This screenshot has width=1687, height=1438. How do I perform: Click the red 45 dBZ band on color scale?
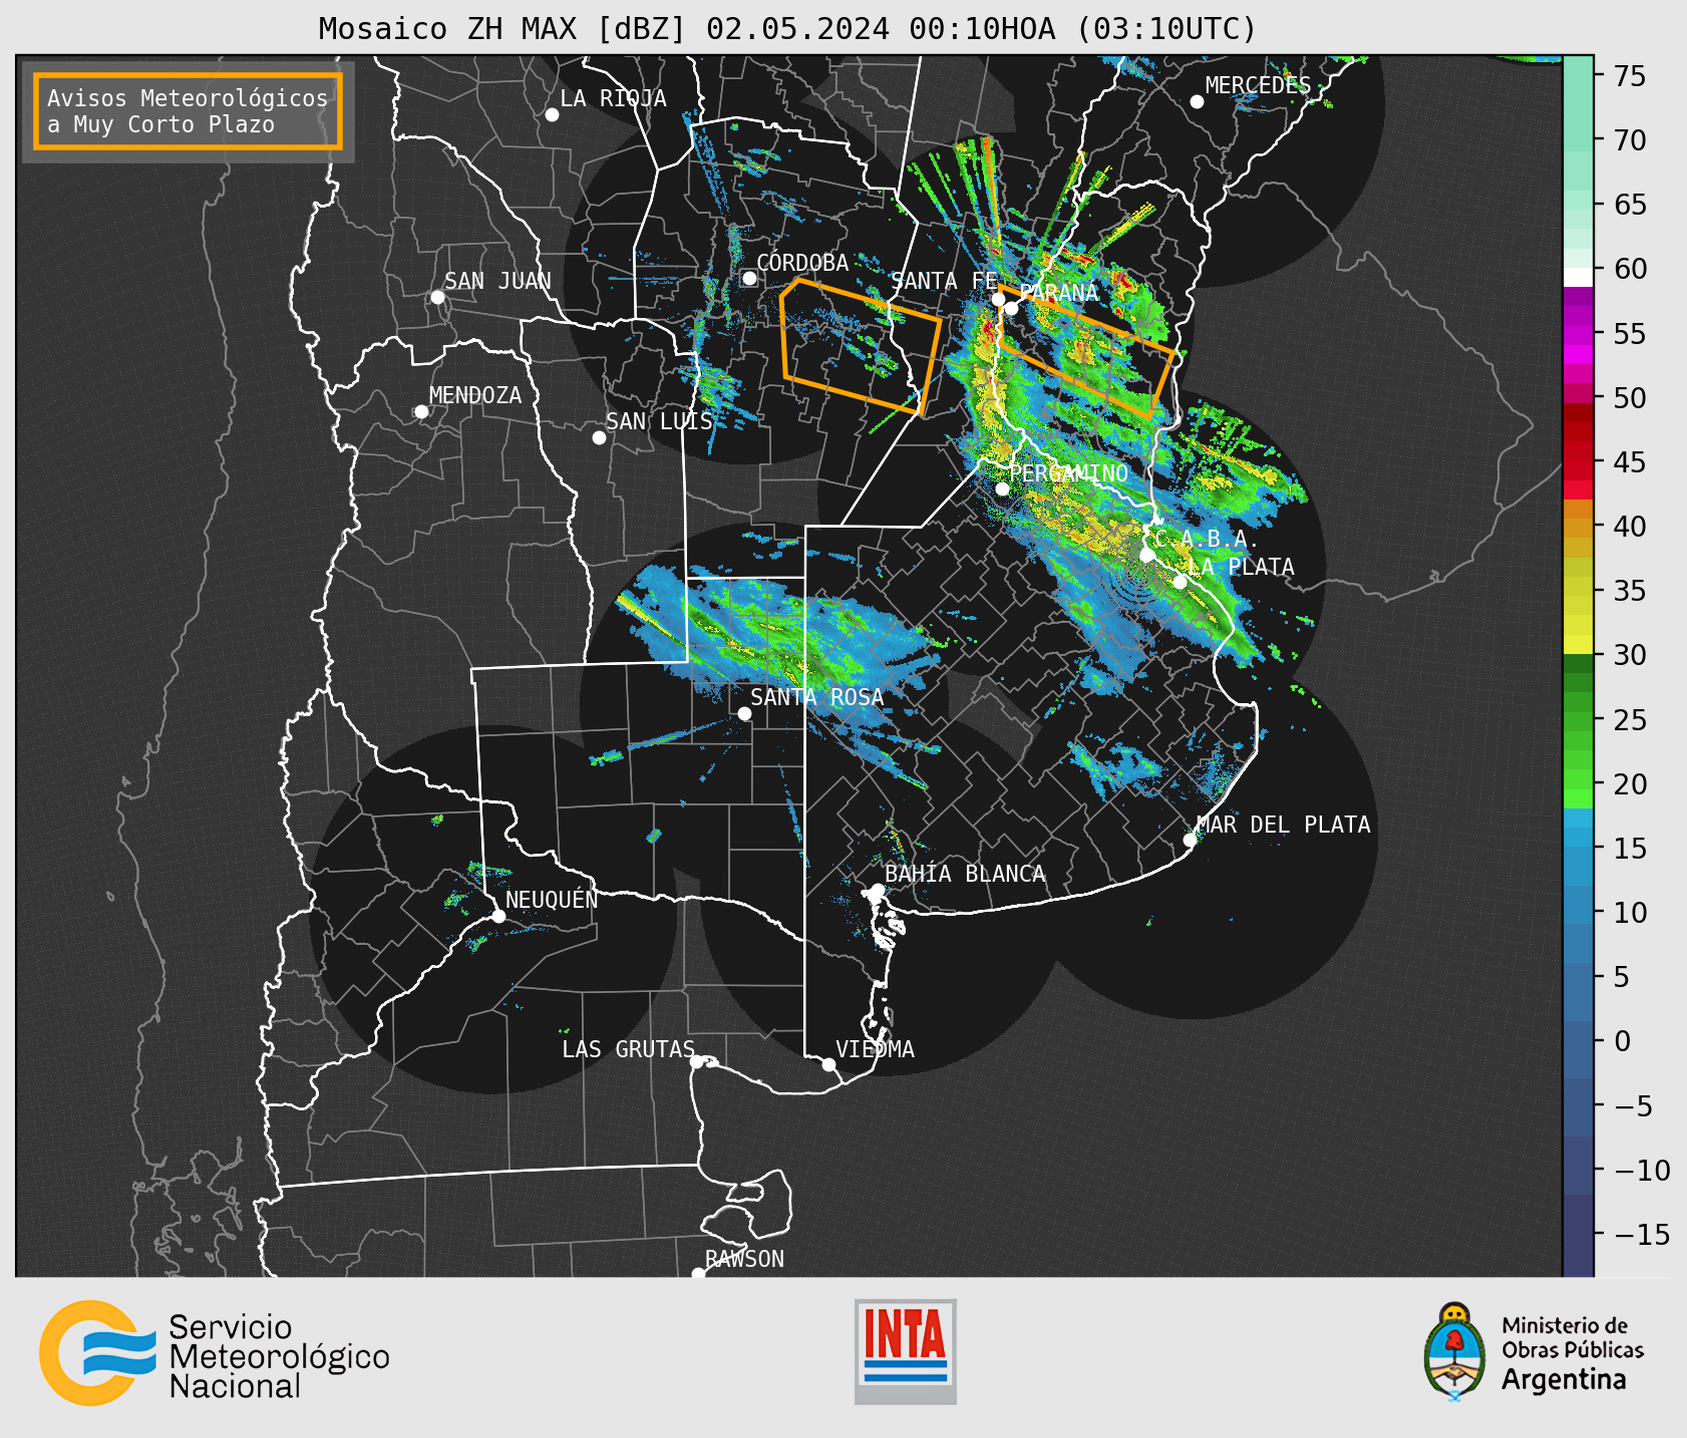1578,462
